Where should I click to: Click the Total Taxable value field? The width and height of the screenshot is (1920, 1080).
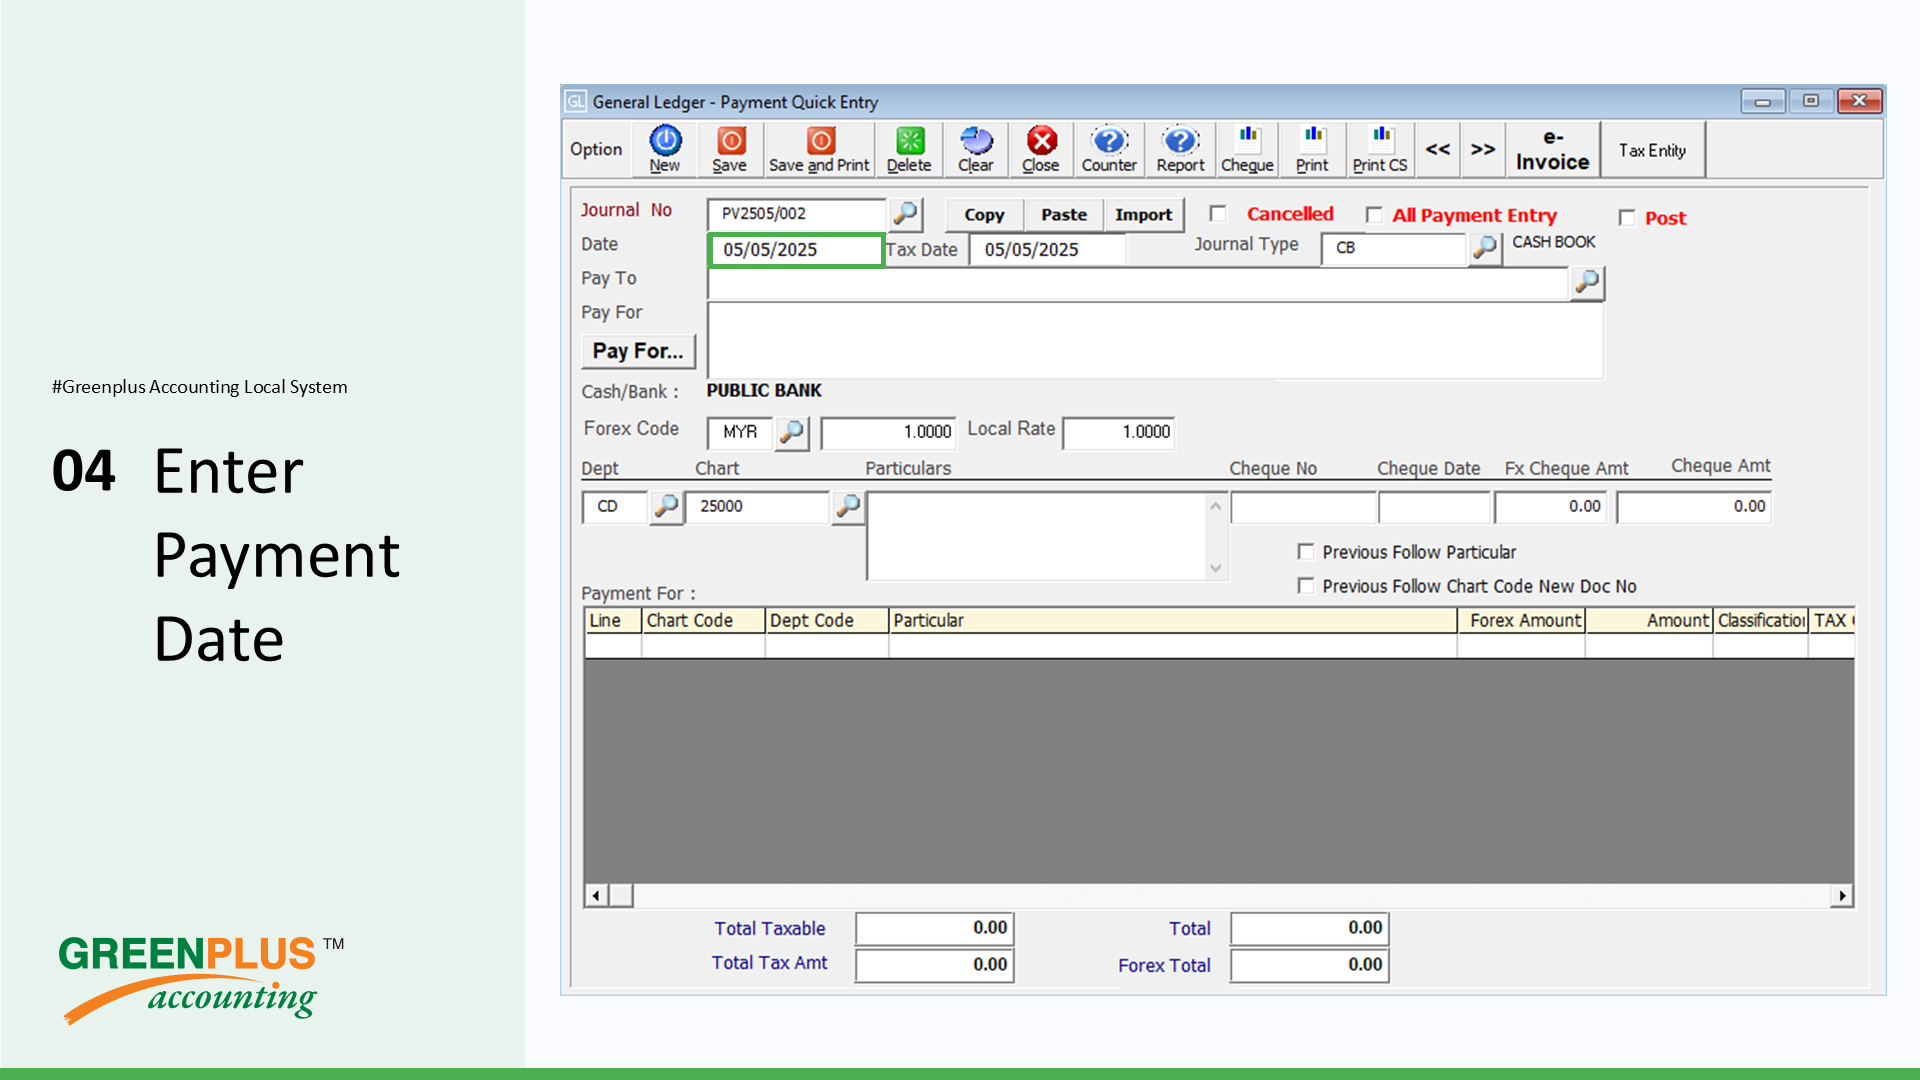coord(935,929)
